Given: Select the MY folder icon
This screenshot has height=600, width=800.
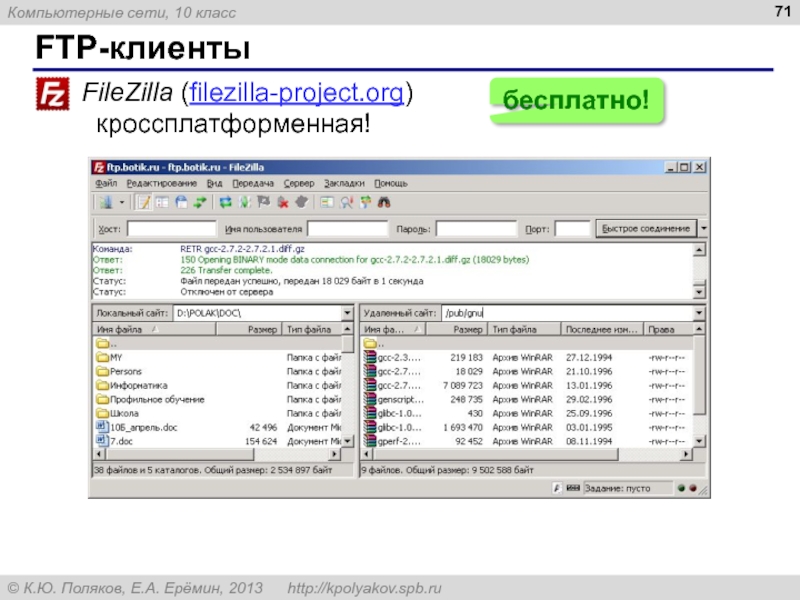Looking at the screenshot, I should [103, 357].
